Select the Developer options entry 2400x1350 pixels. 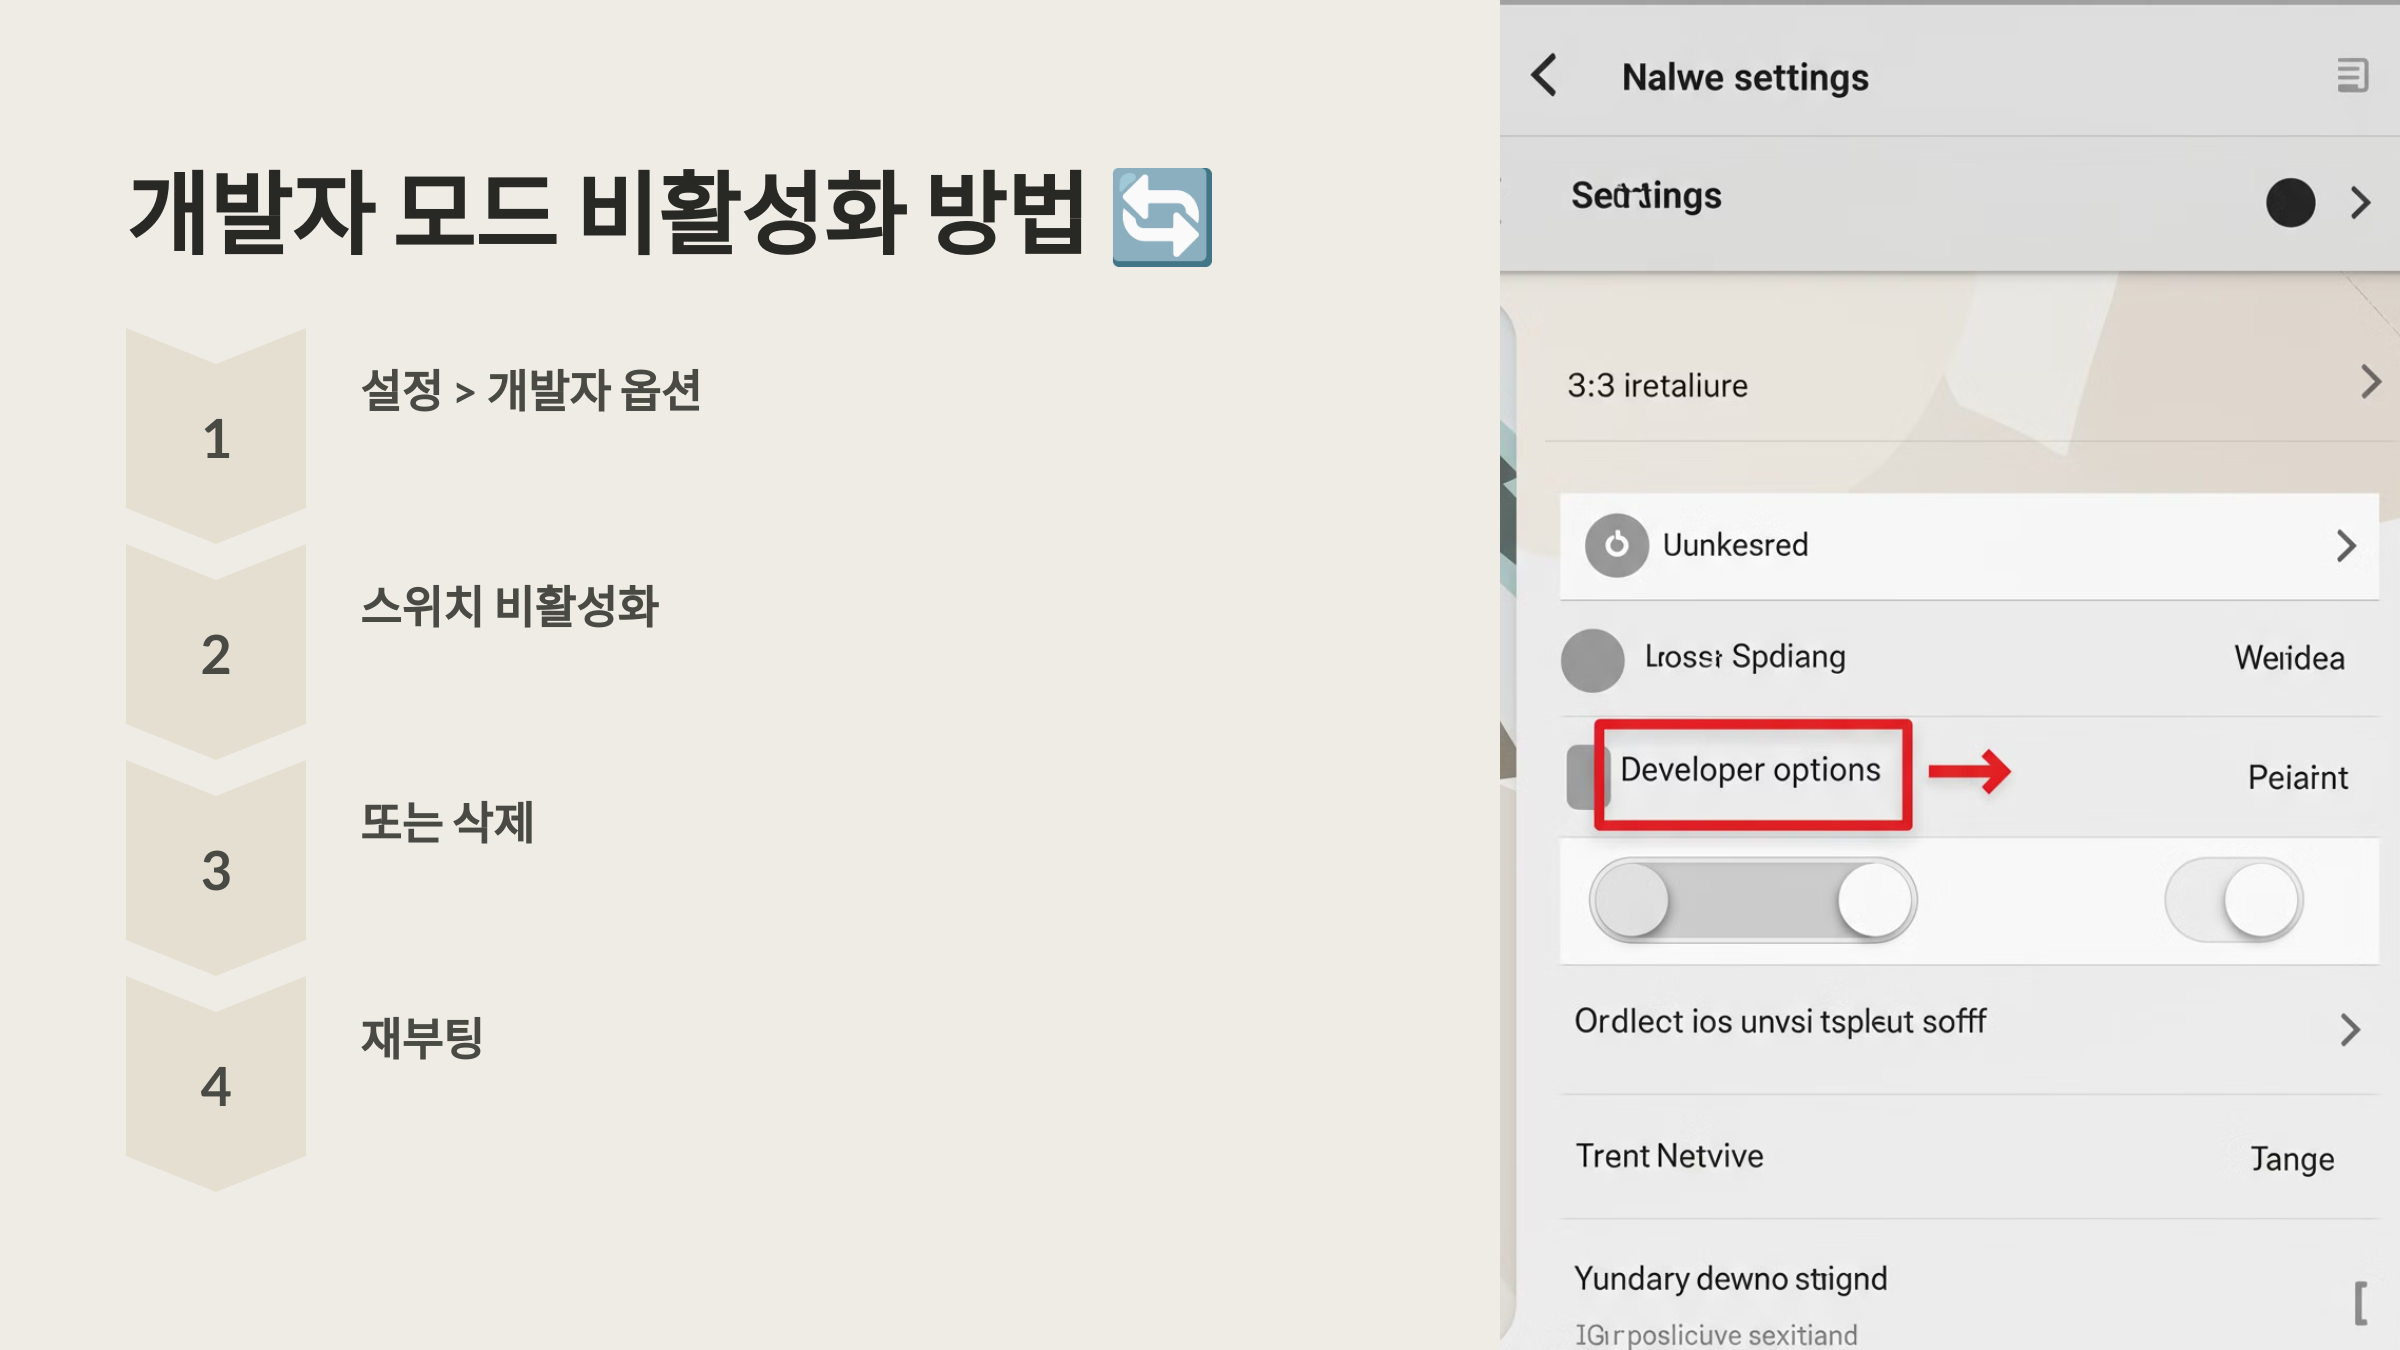point(1750,770)
